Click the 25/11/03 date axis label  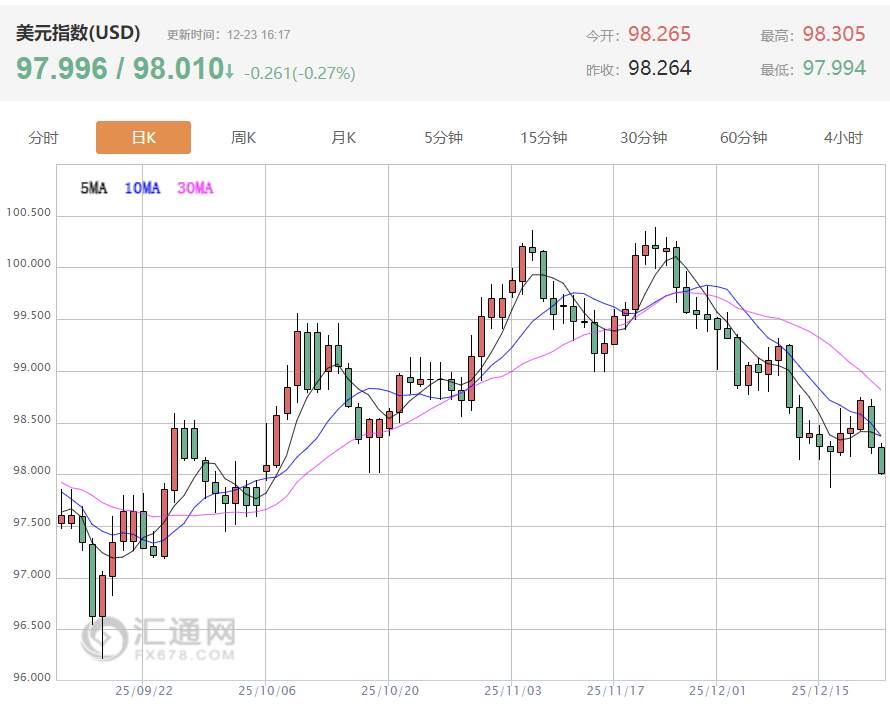pos(511,690)
